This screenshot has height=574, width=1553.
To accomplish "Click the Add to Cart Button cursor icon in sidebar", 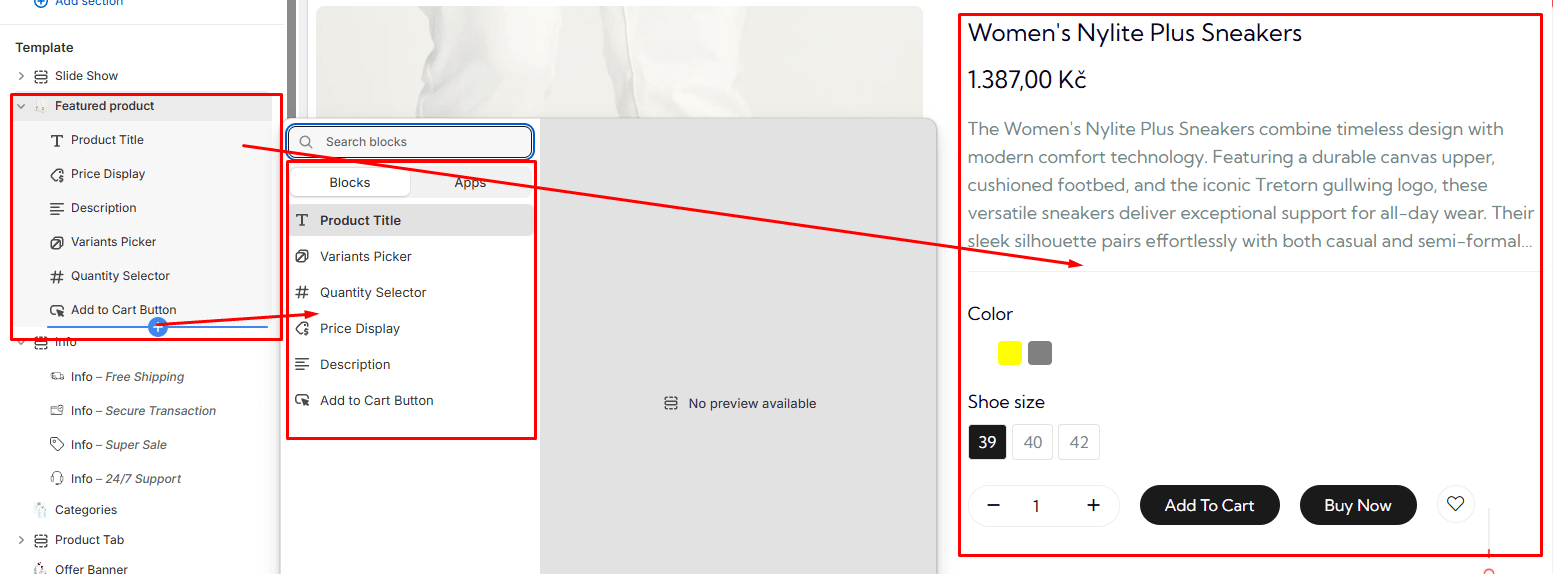I will pyautogui.click(x=57, y=310).
